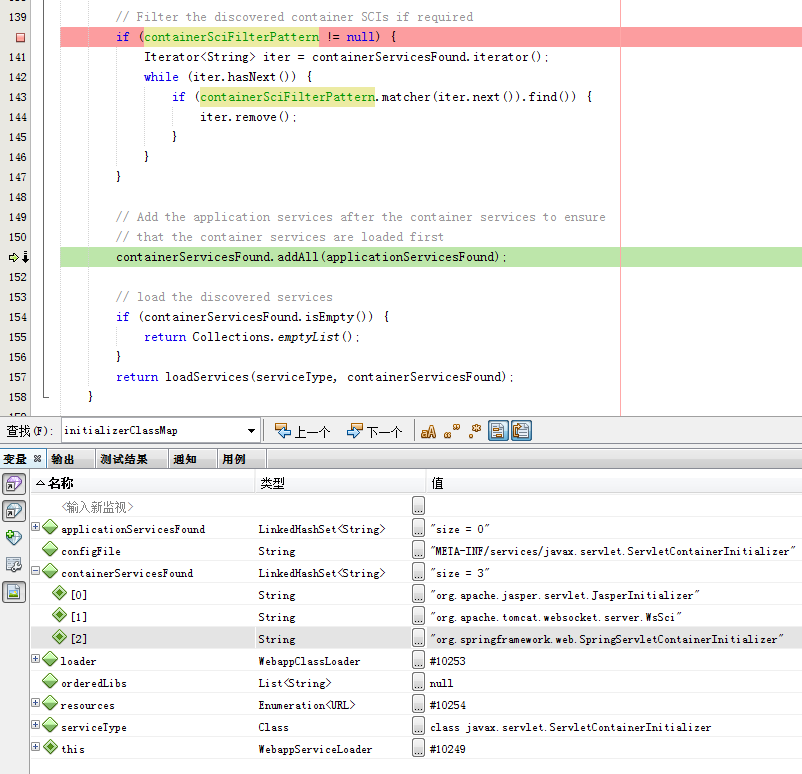Open the search history dropdown in the find field
The height and width of the screenshot is (774, 802).
tap(251, 431)
